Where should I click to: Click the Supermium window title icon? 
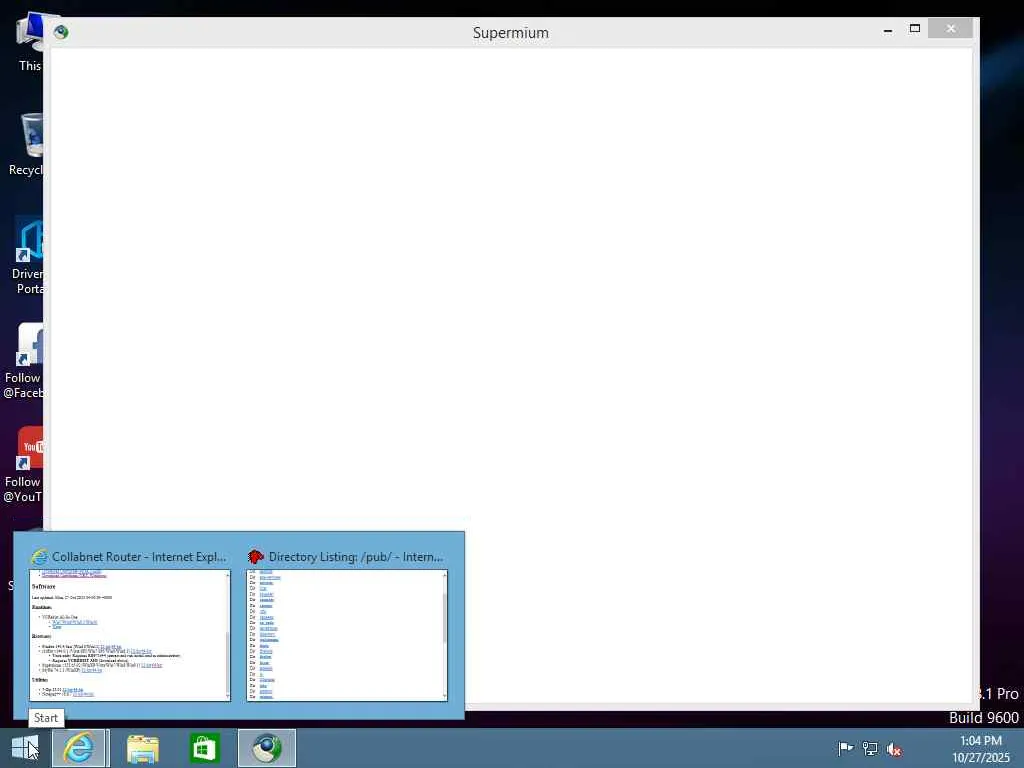(x=61, y=32)
